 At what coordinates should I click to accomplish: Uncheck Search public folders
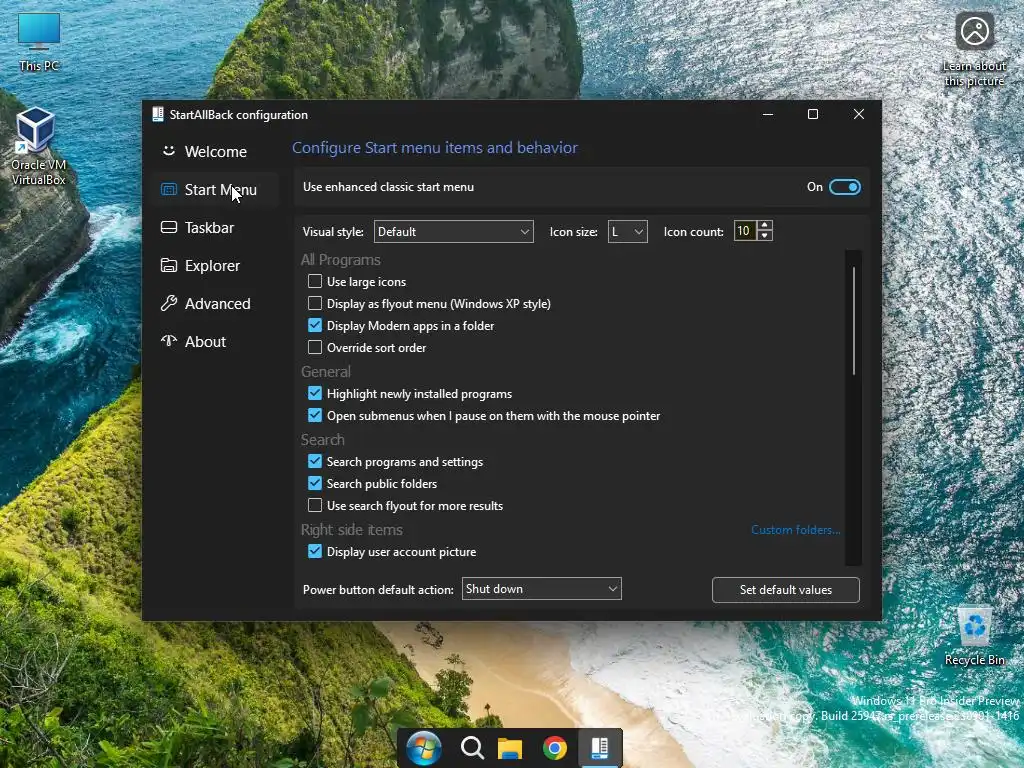[315, 483]
